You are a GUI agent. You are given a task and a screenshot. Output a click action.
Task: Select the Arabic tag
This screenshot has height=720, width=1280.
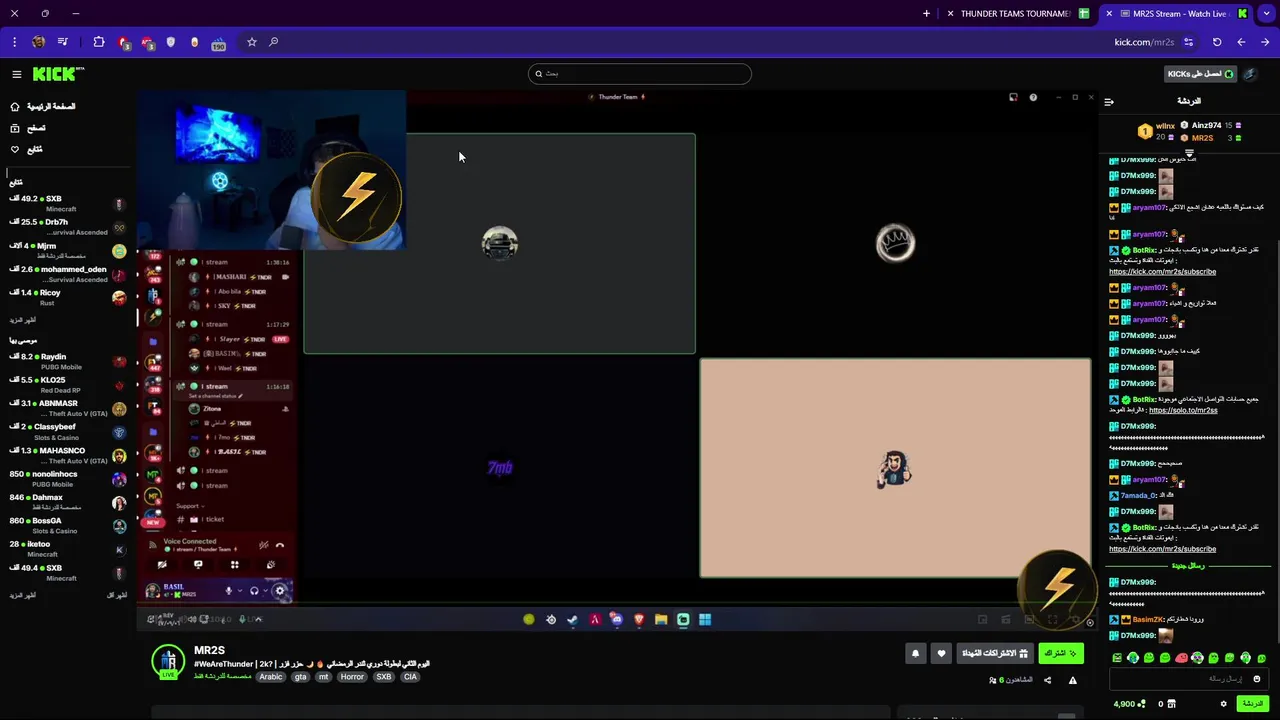[271, 677]
